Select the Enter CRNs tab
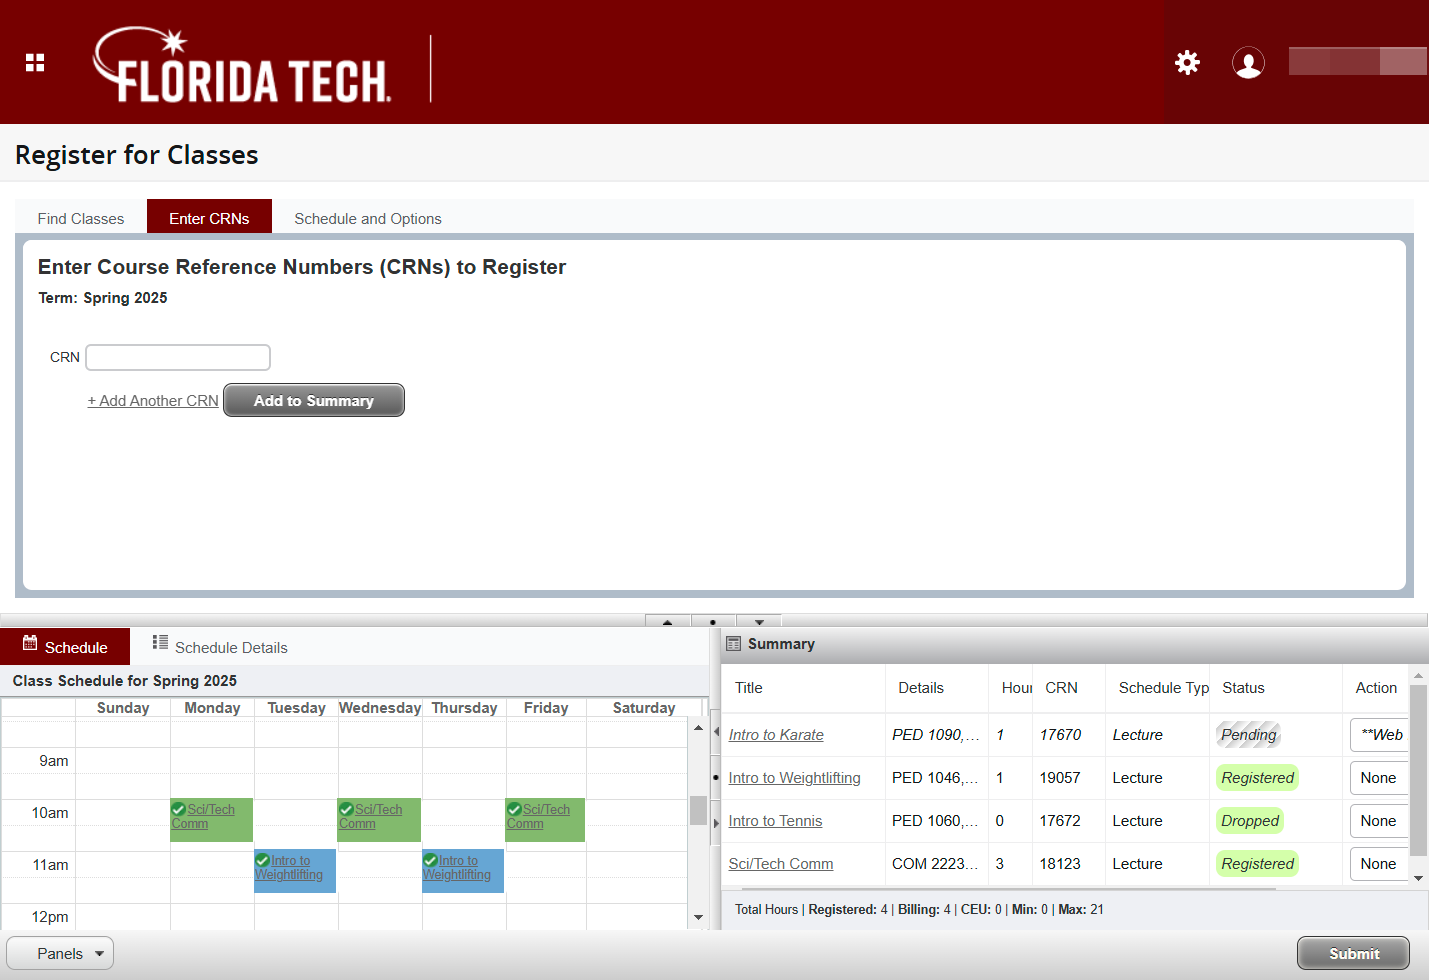1429x980 pixels. 209,217
